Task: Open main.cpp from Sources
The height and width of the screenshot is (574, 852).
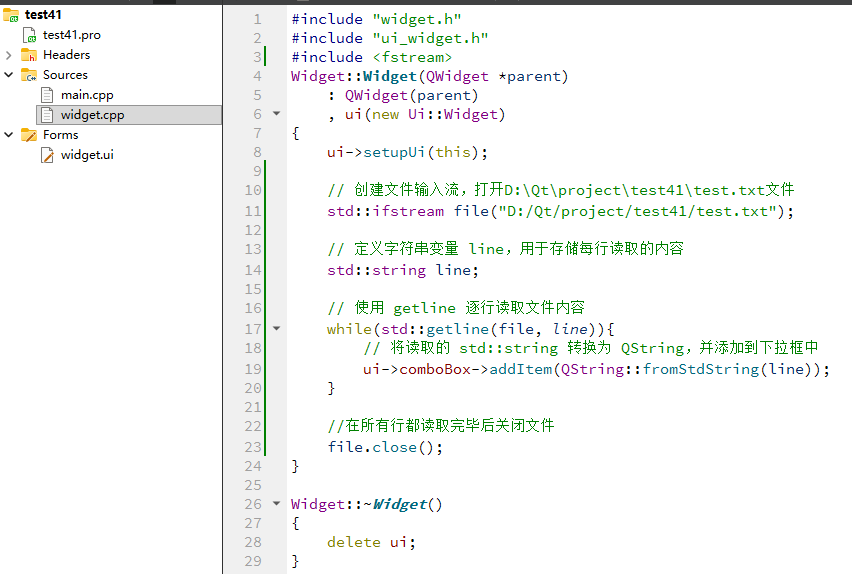Action: pos(87,95)
